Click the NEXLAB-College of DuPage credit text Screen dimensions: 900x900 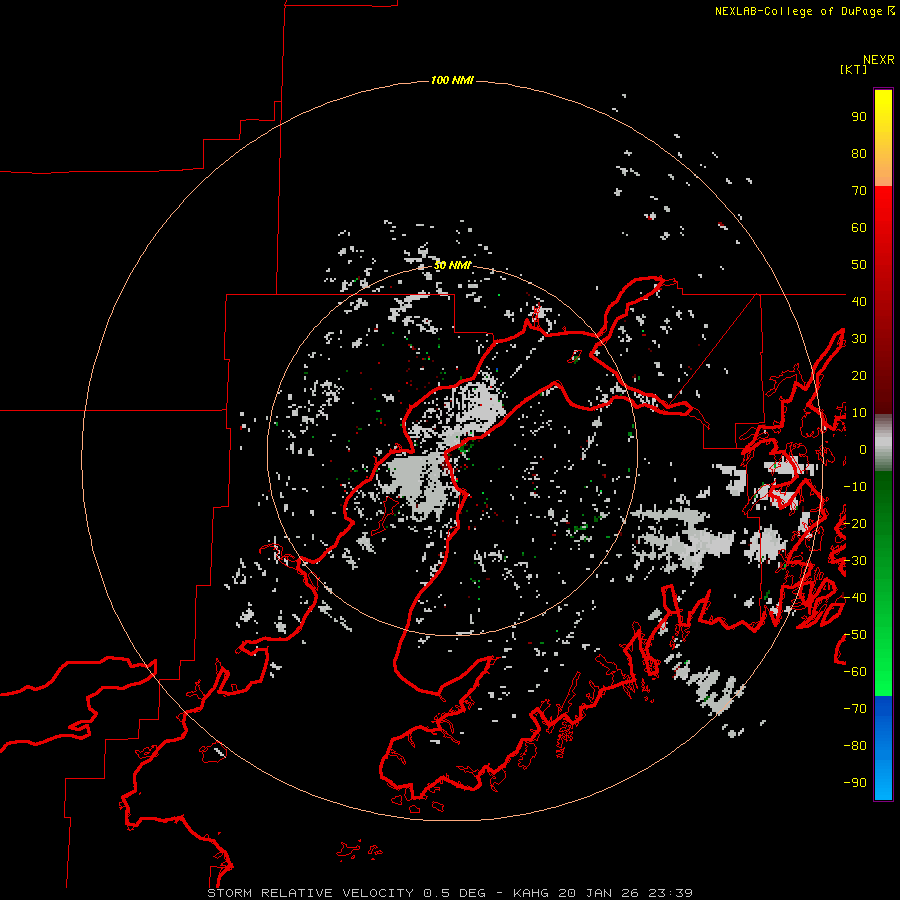pos(798,11)
